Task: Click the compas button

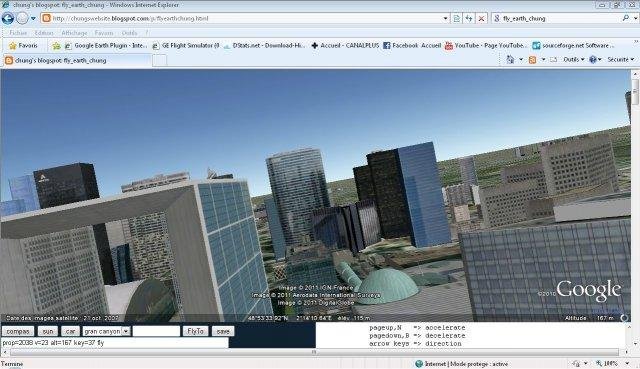Action: tap(18, 331)
